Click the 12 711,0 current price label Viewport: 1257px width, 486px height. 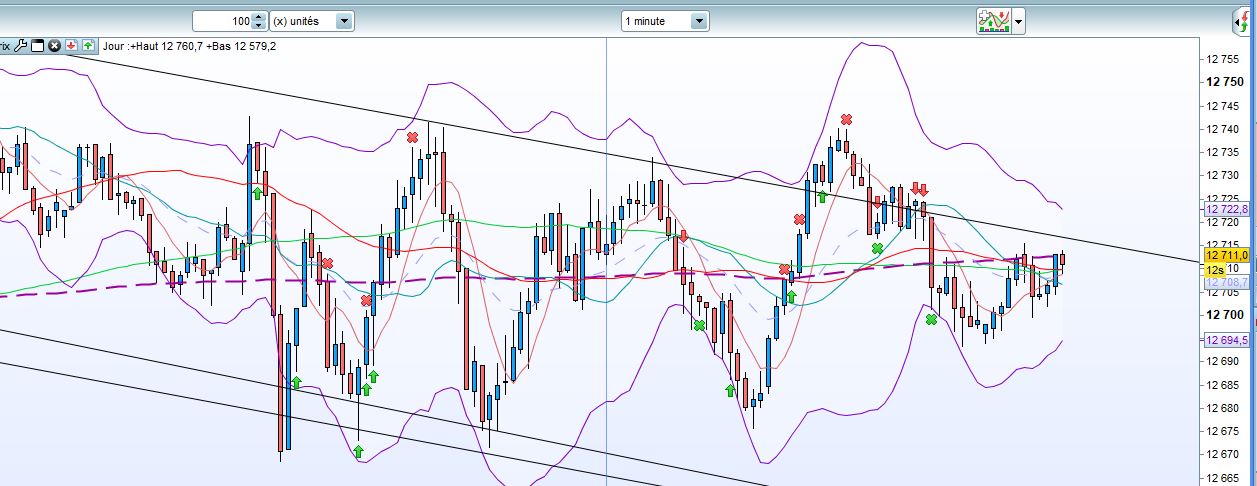coord(1228,255)
